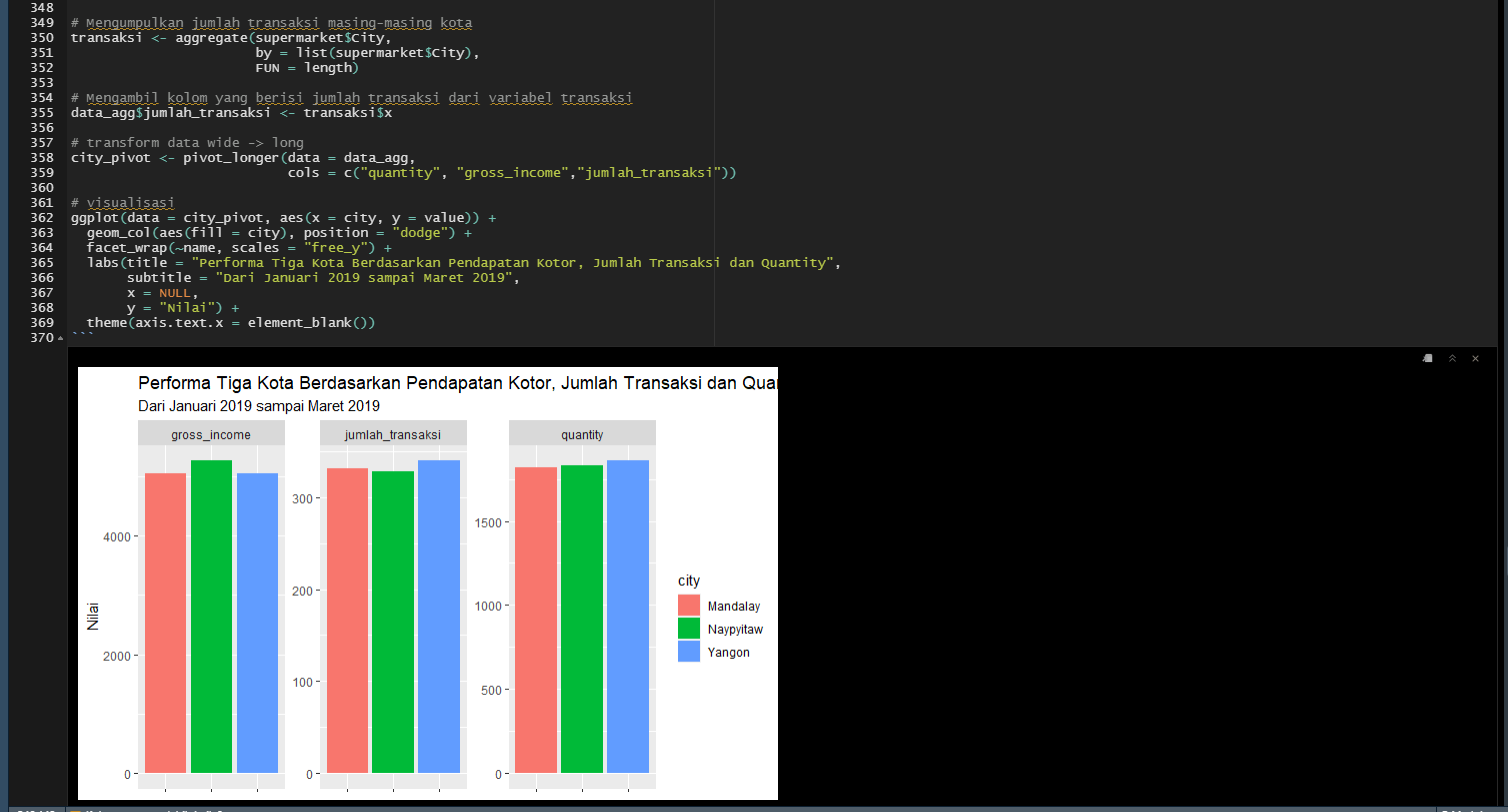The width and height of the screenshot is (1508, 812).
Task: Click the bottom status bar of the editor
Action: tap(400, 808)
